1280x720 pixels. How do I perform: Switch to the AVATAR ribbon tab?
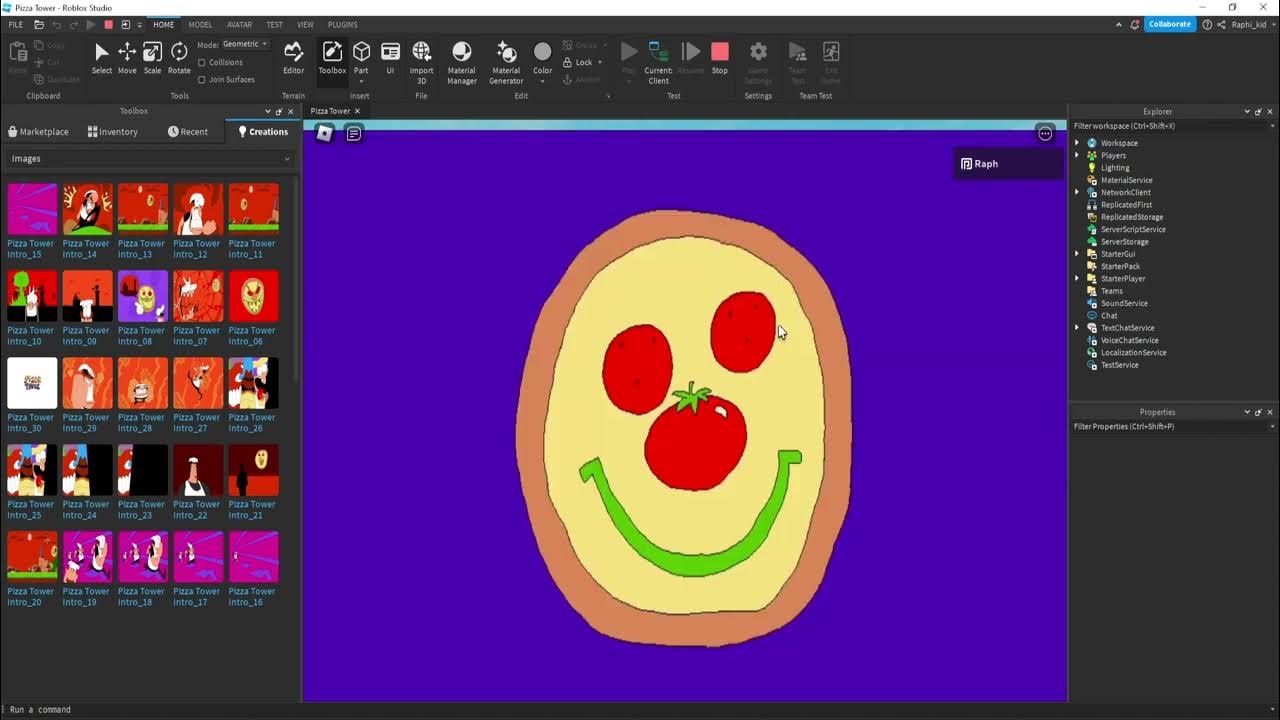point(239,24)
